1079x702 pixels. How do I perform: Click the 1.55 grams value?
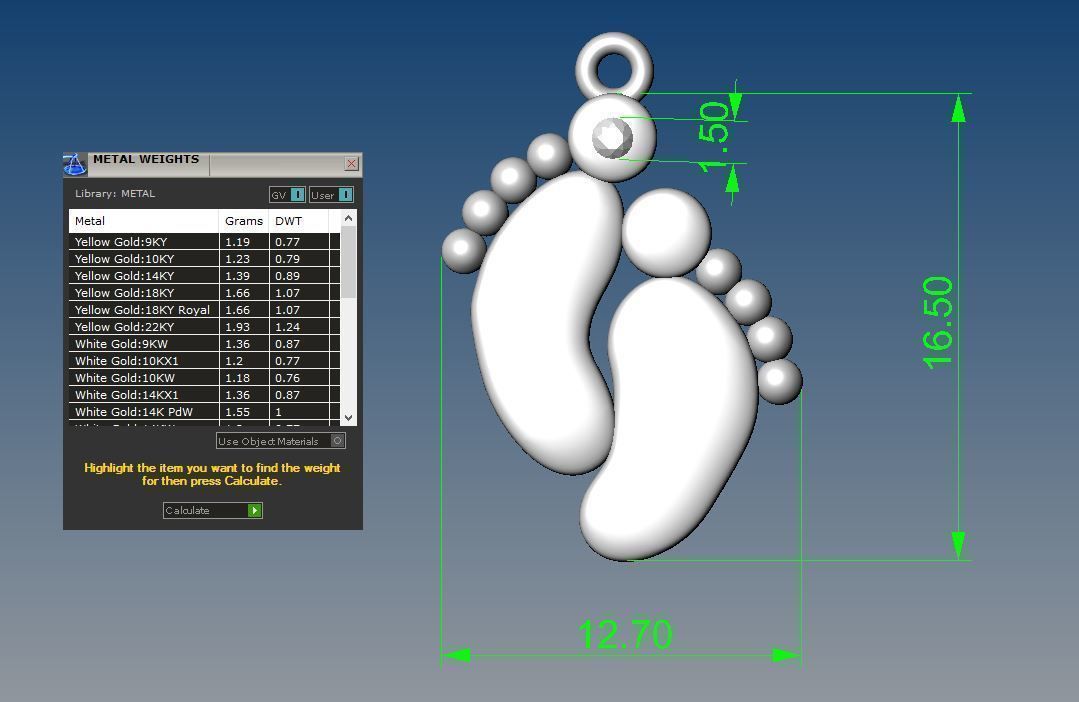click(237, 412)
